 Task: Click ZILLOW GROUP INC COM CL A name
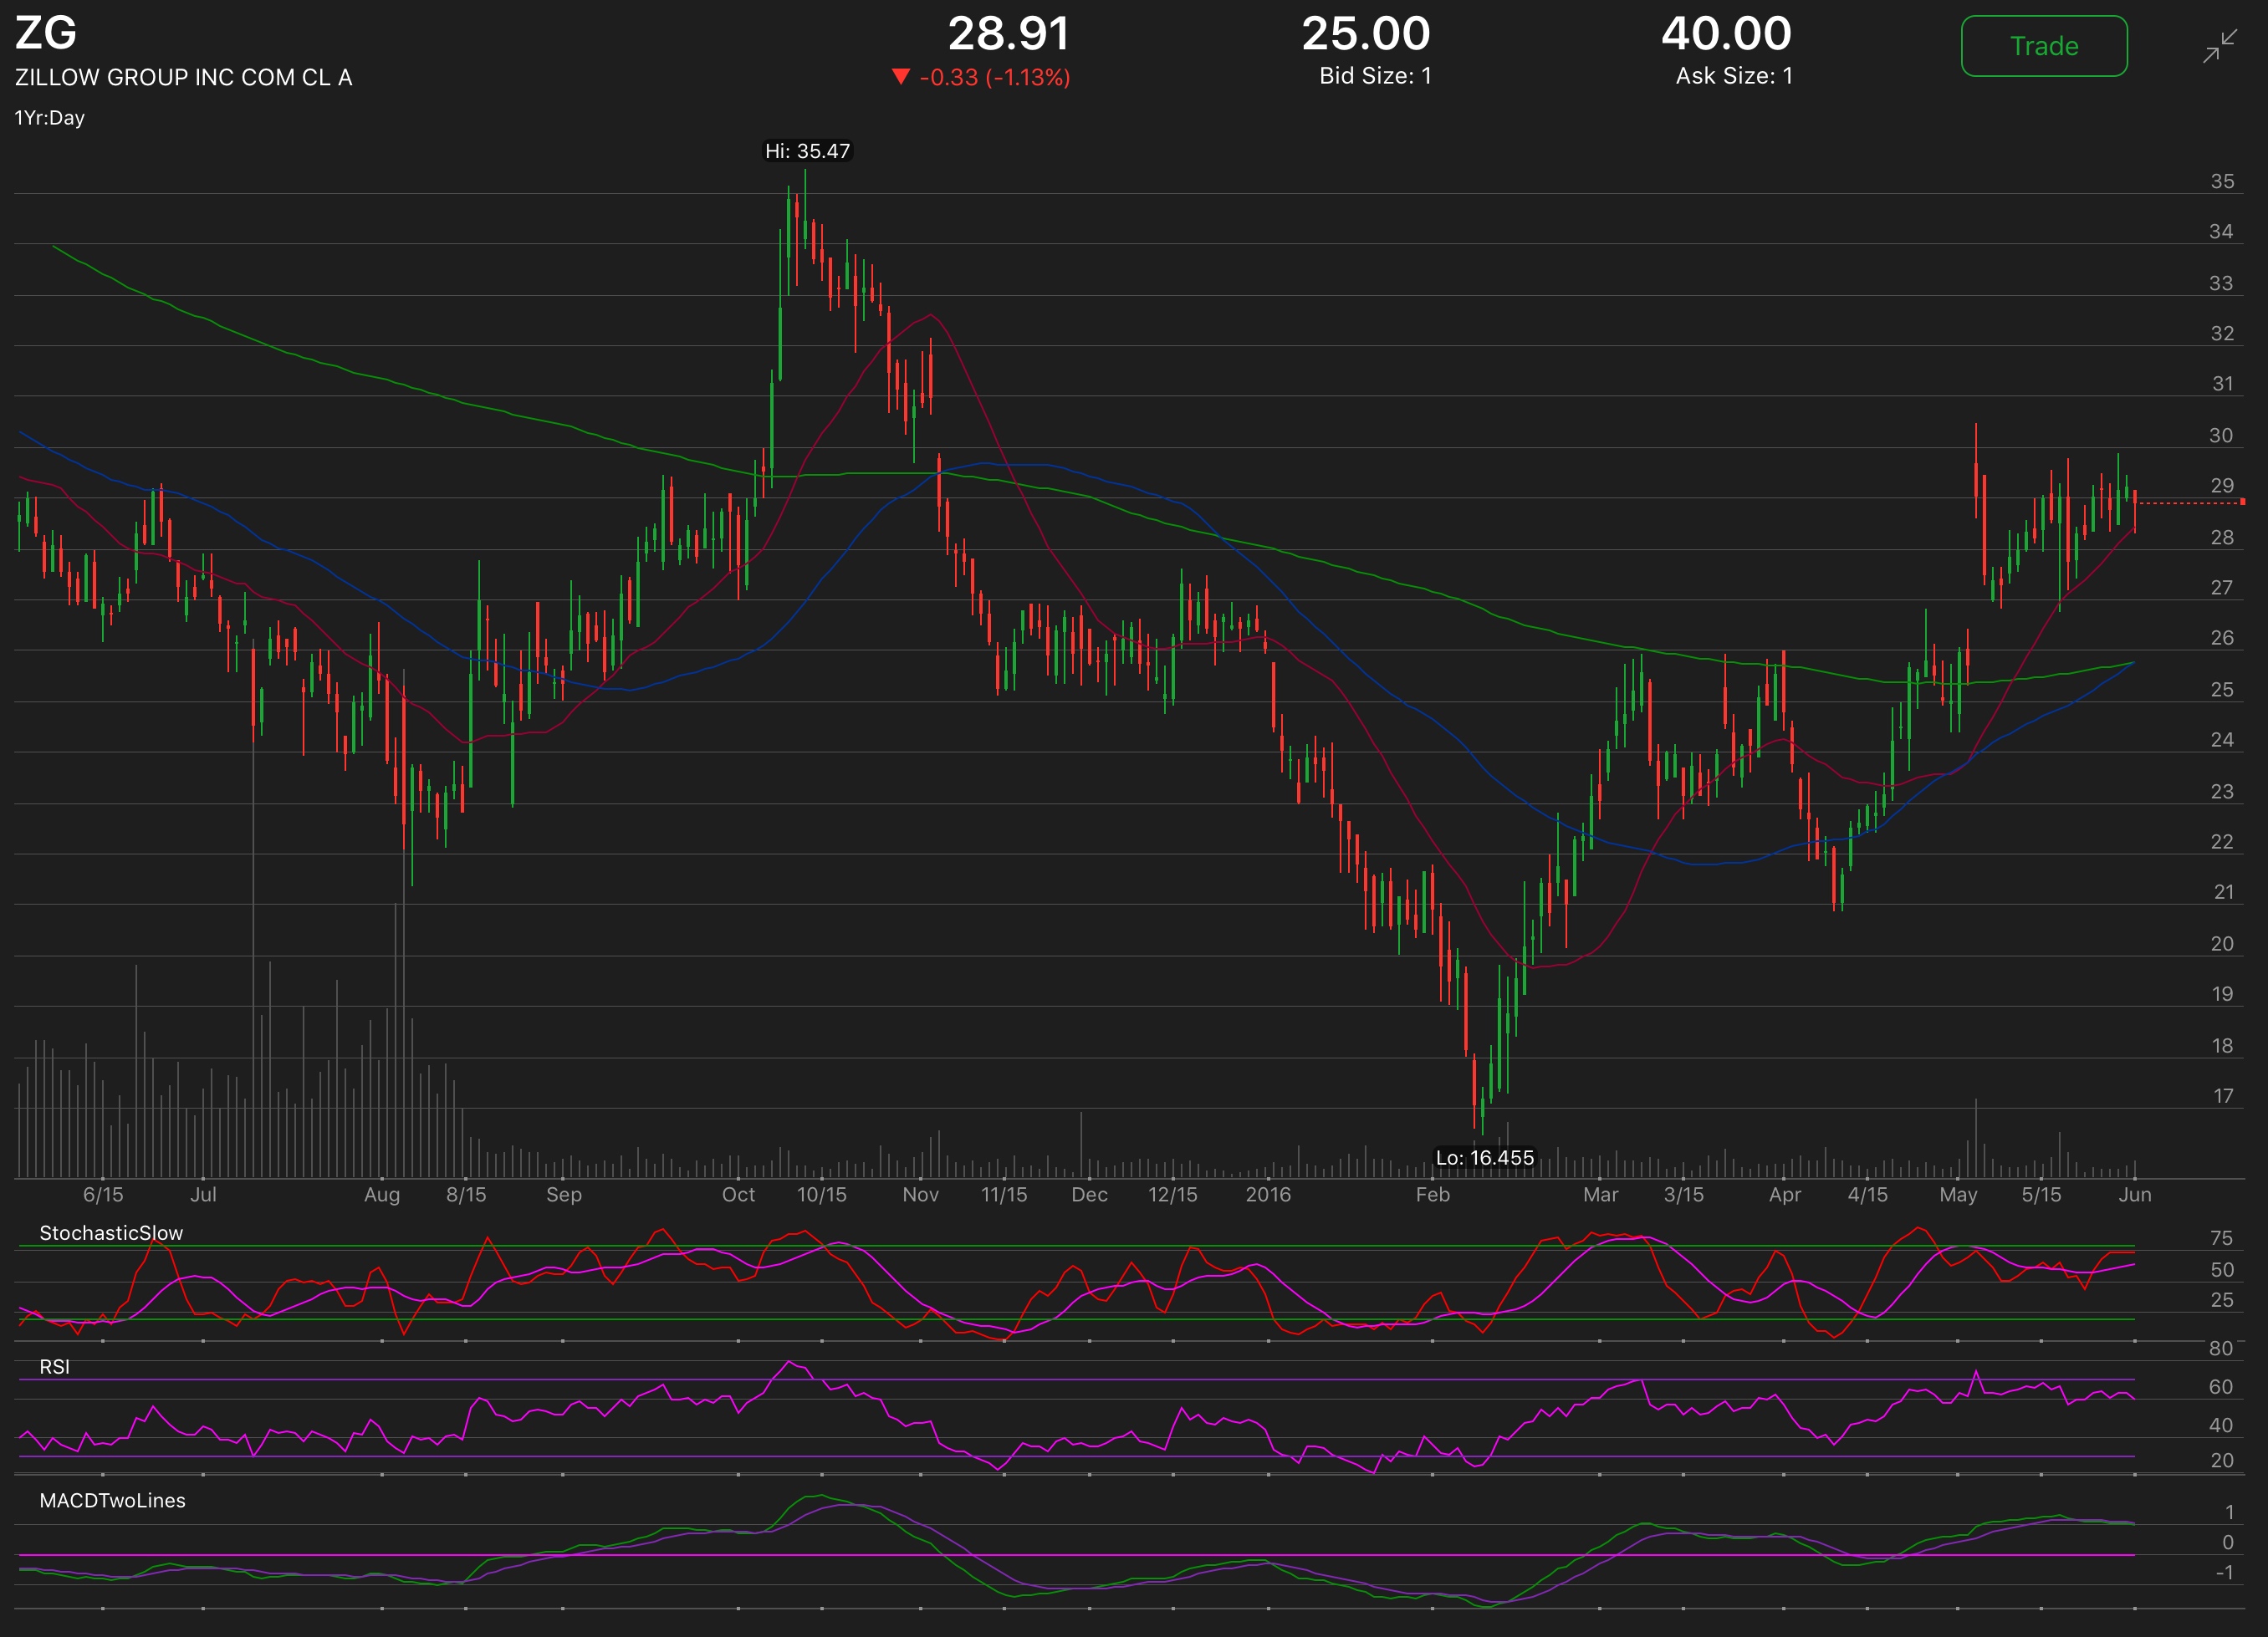point(184,78)
